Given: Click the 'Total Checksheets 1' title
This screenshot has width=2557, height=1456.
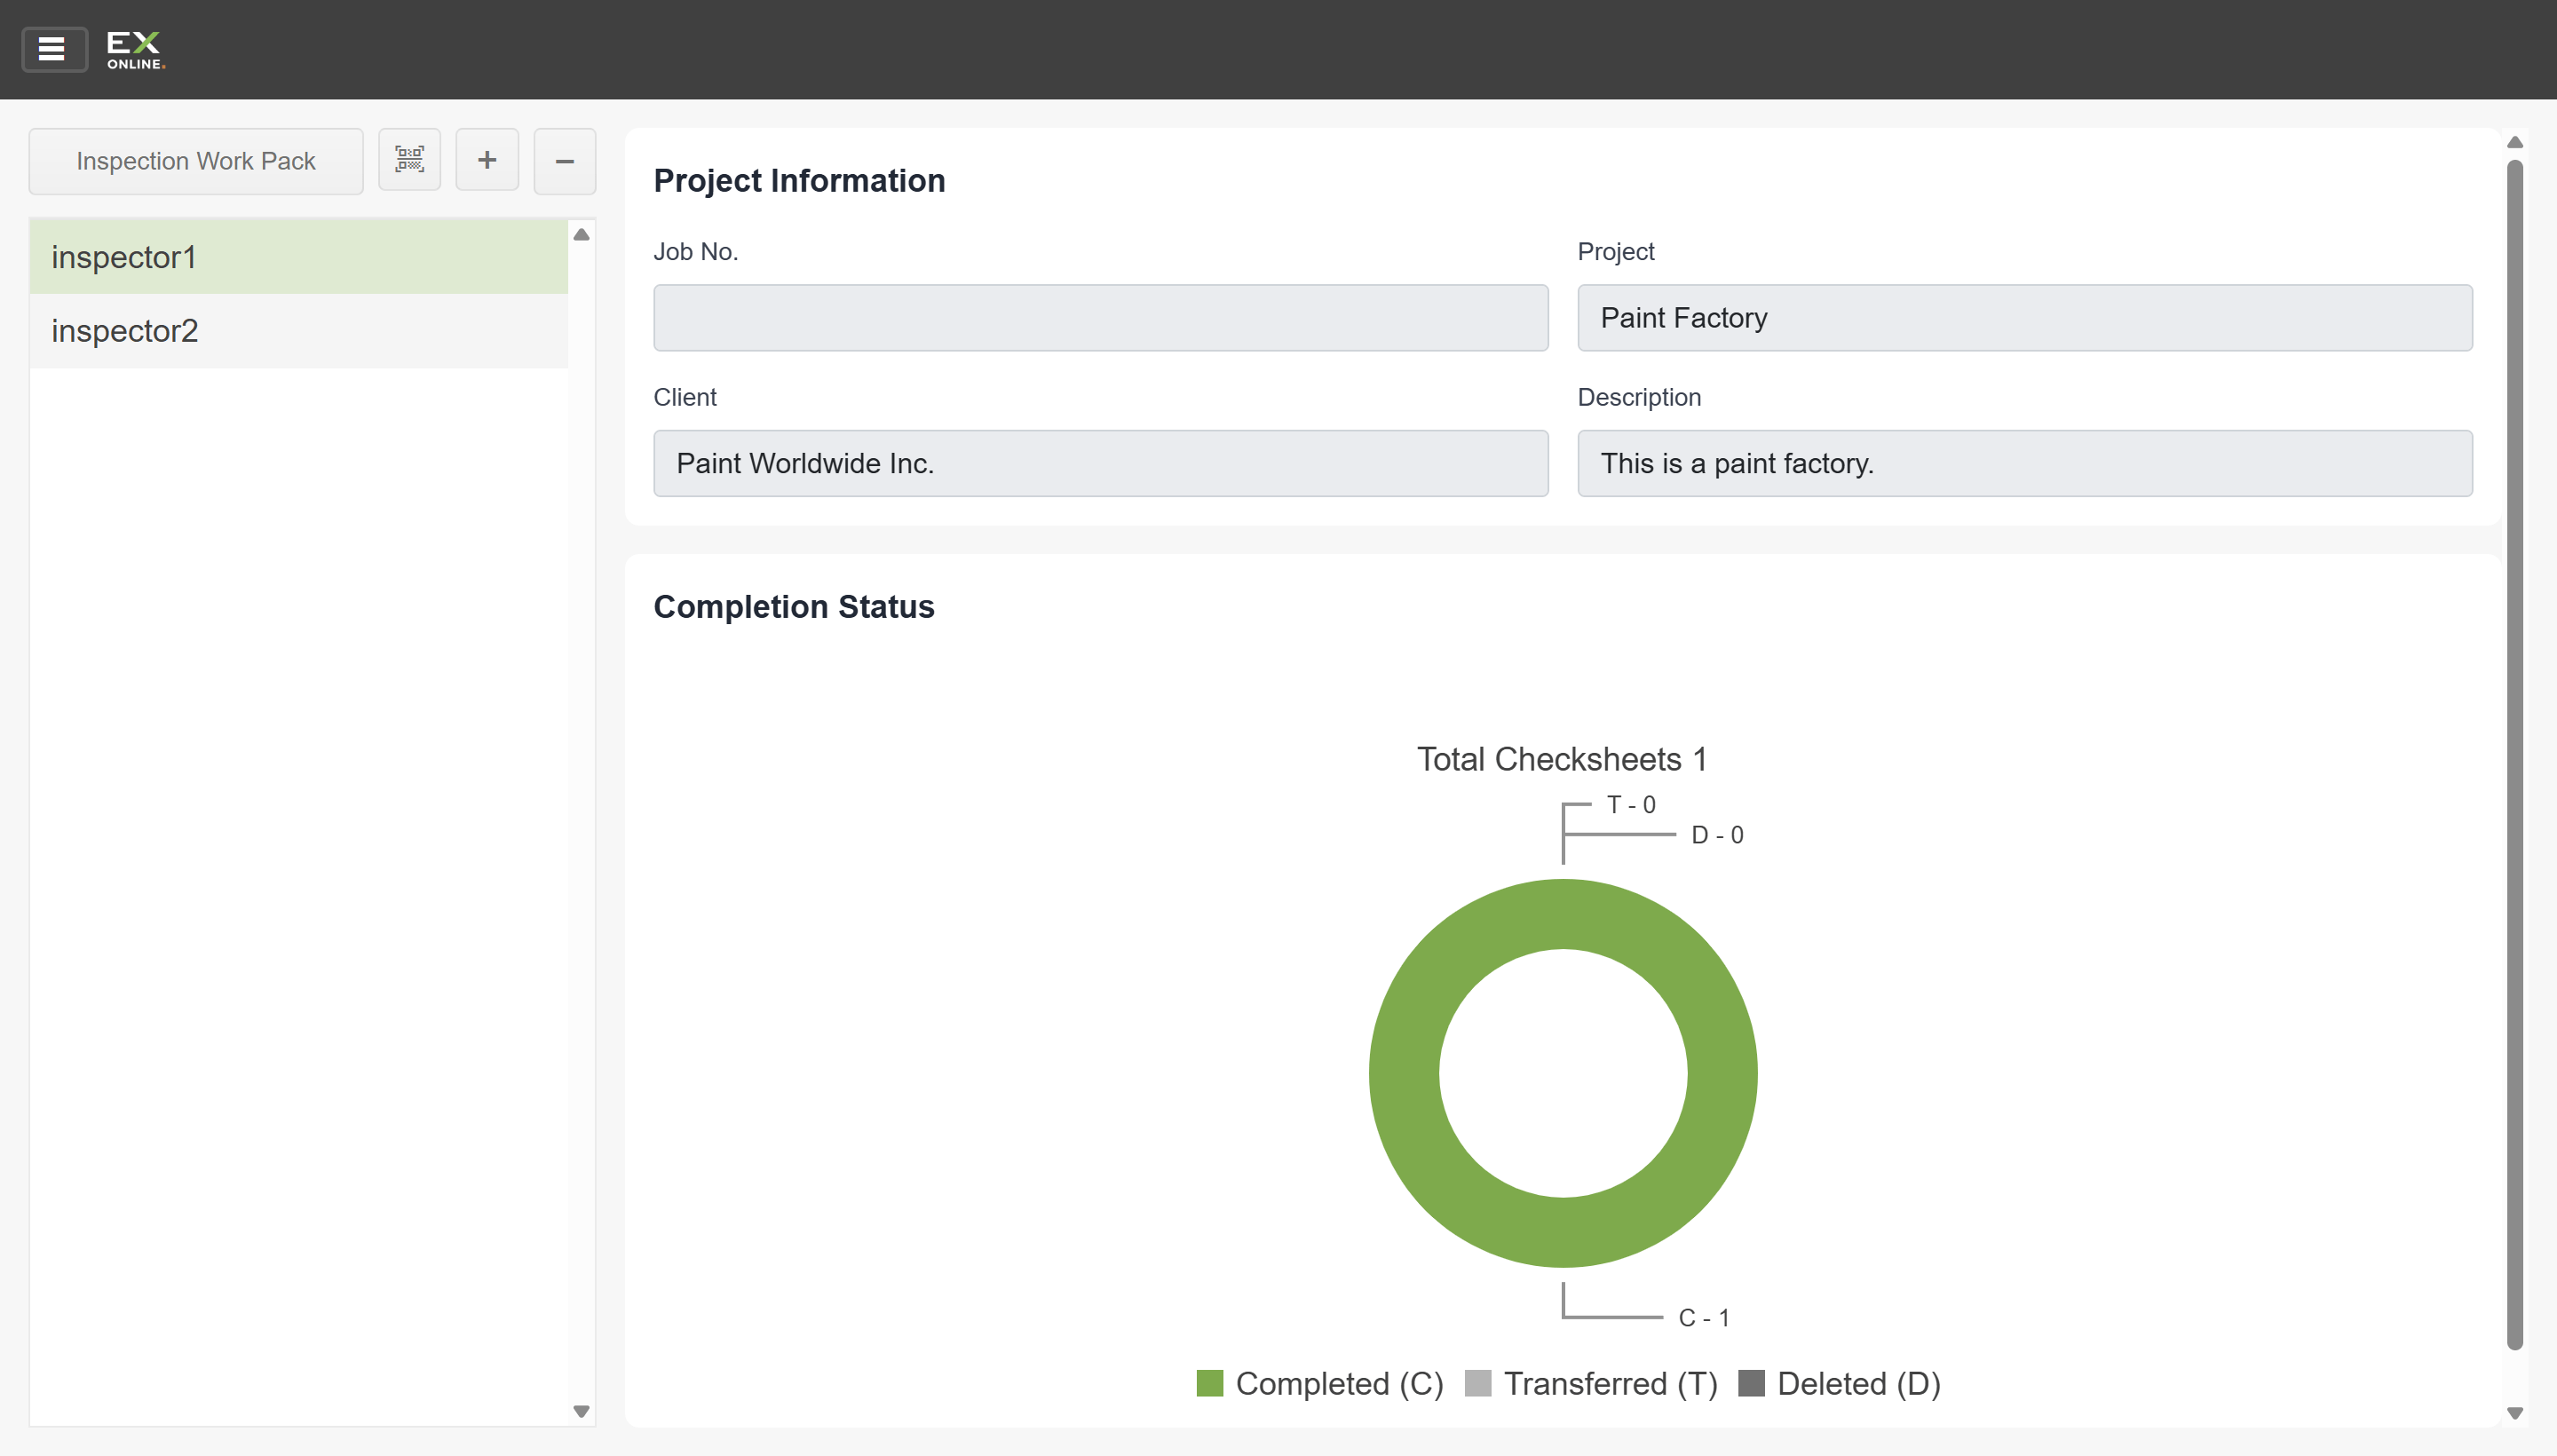Looking at the screenshot, I should (x=1561, y=760).
